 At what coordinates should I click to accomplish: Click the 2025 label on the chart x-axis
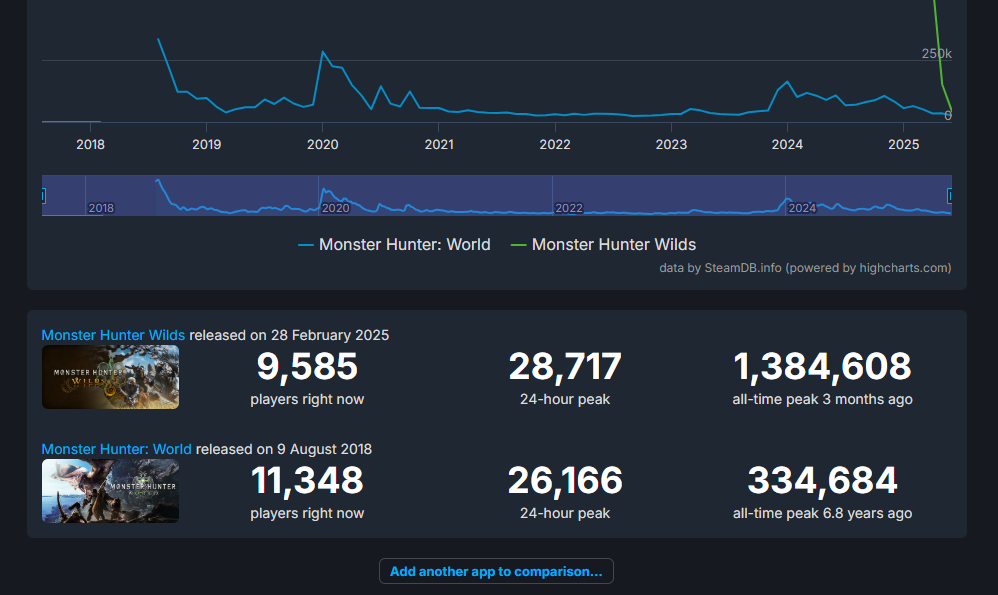(x=904, y=144)
